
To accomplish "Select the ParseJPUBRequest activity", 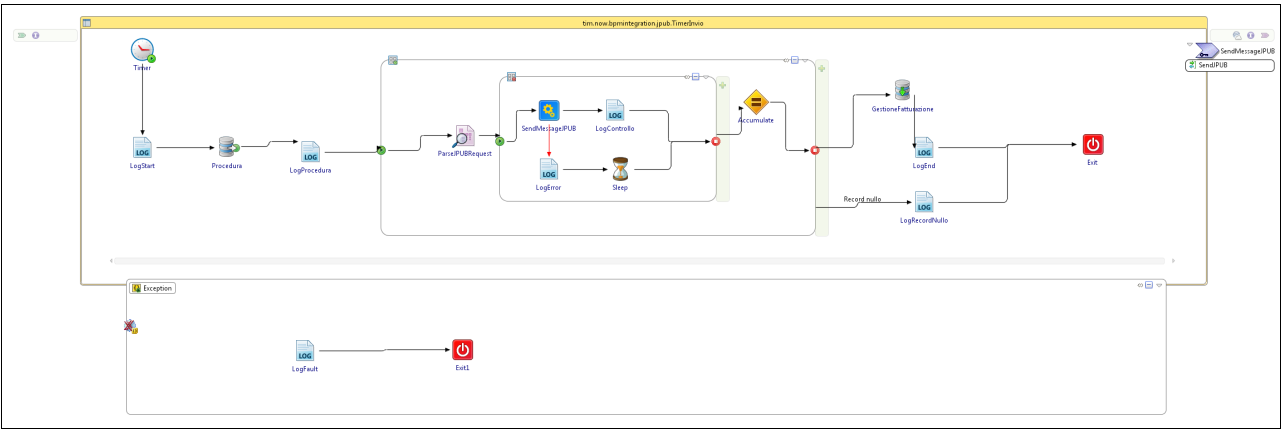I will [464, 136].
